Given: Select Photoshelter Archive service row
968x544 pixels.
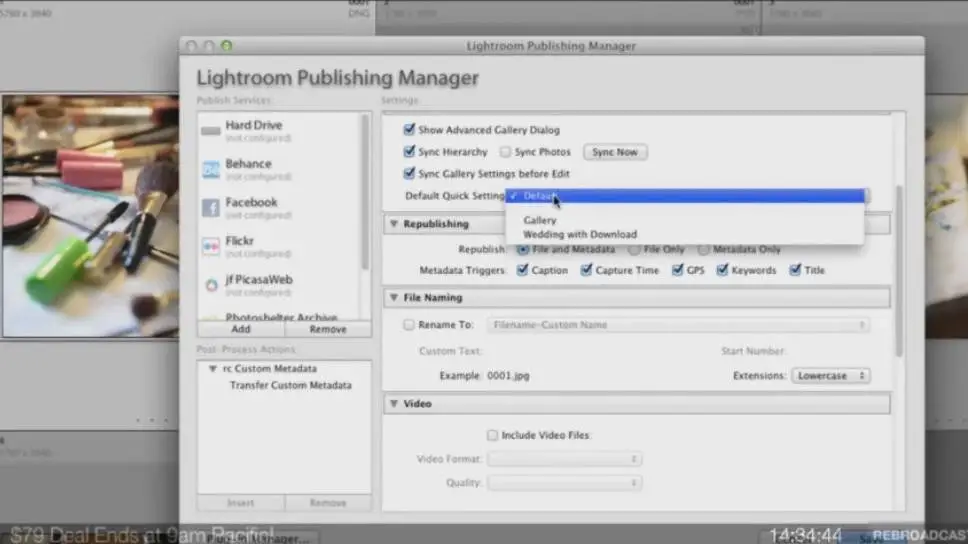Looking at the screenshot, I should [280, 316].
